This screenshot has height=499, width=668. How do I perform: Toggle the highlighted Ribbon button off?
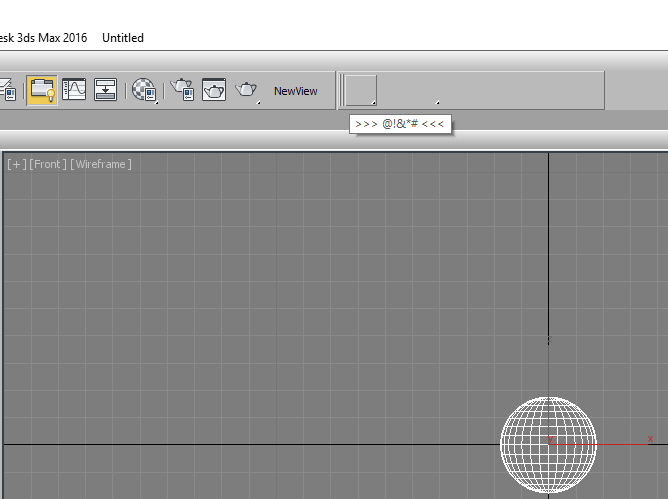tap(42, 90)
